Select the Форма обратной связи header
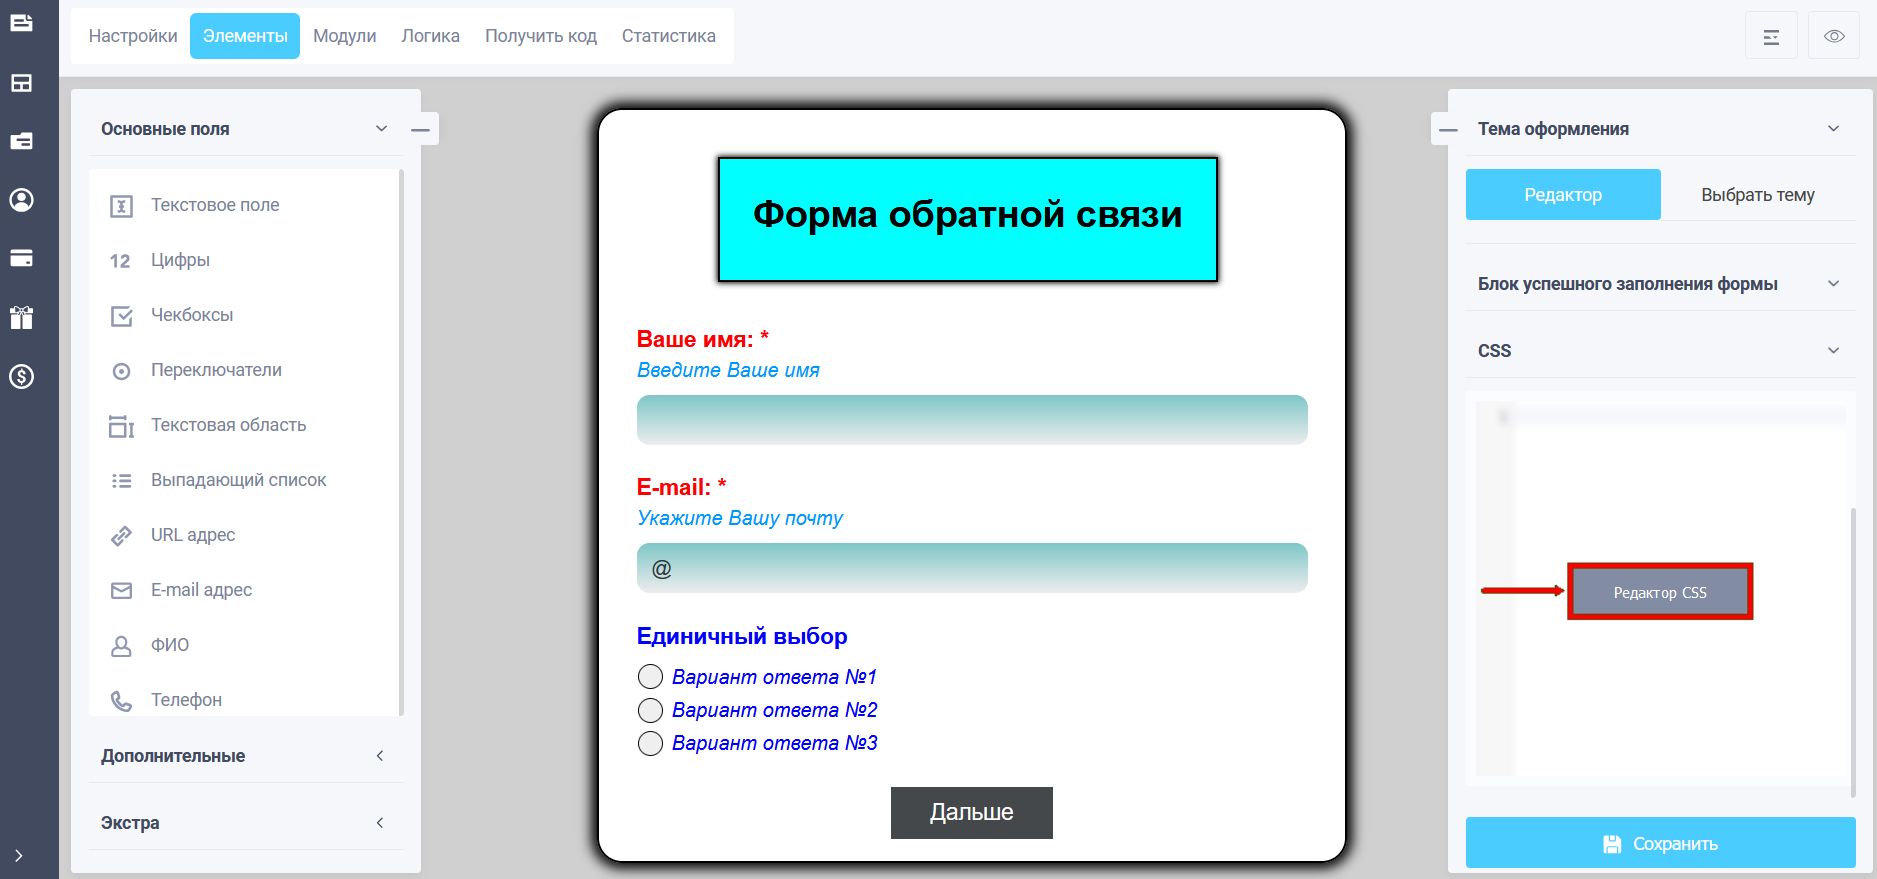This screenshot has width=1877, height=879. click(x=968, y=219)
